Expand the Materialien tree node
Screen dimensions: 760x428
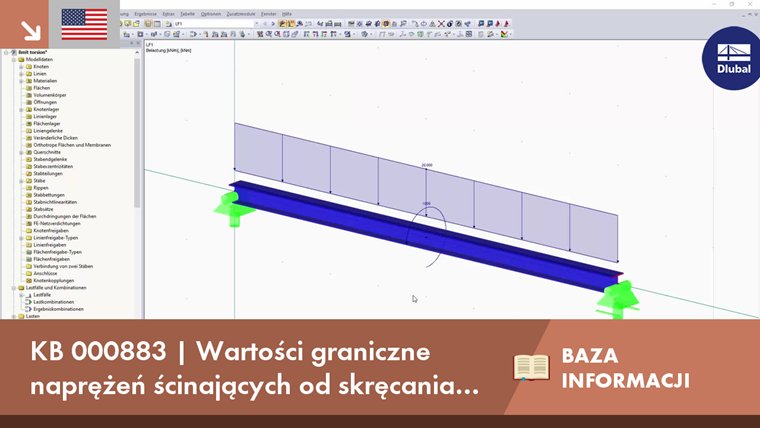point(21,81)
